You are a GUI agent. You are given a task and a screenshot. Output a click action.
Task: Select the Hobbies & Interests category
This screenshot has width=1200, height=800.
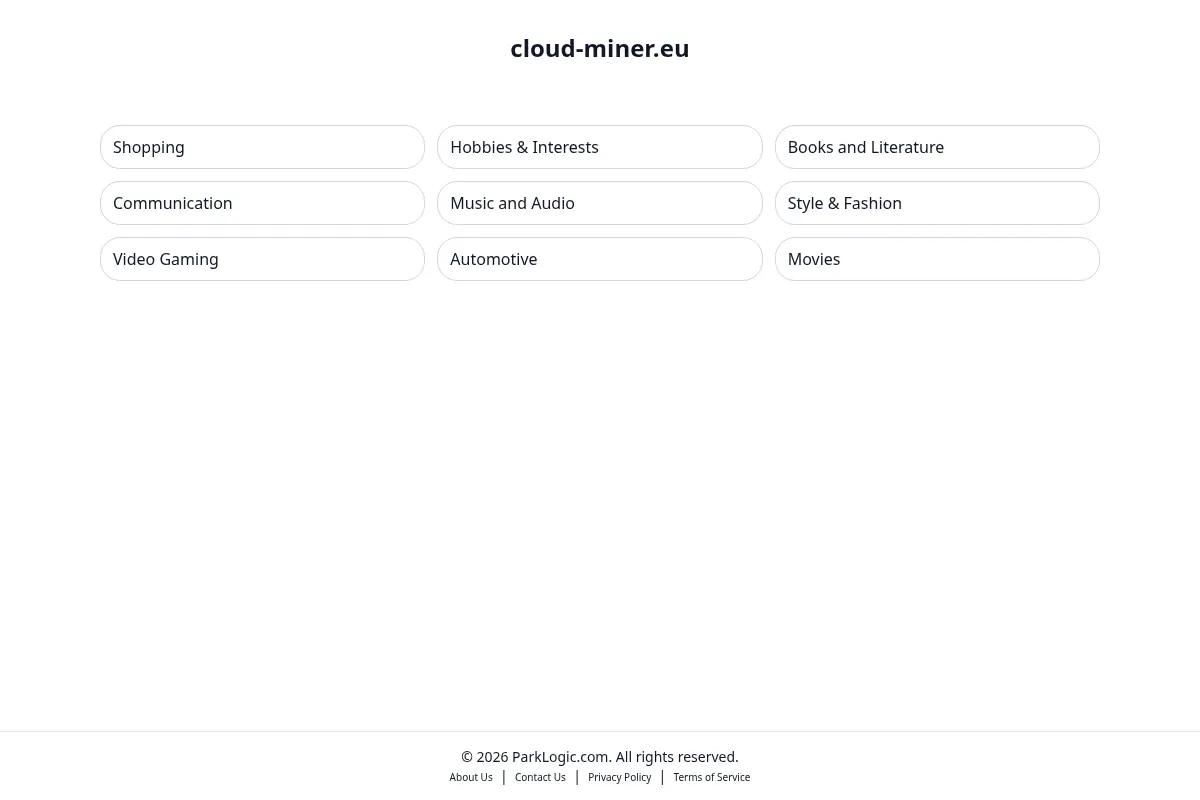[600, 147]
